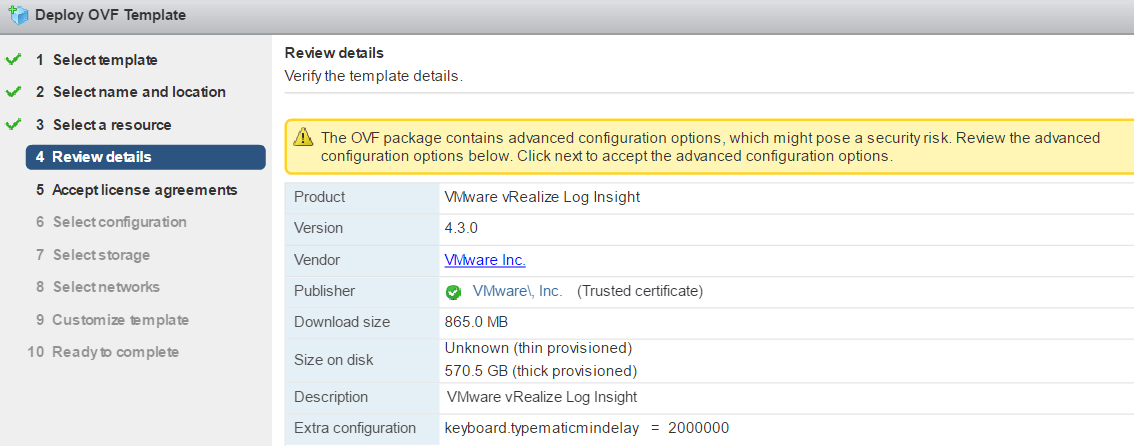Go to step 2 Select name and location
Screen dimensions: 1134x446
[131, 93]
